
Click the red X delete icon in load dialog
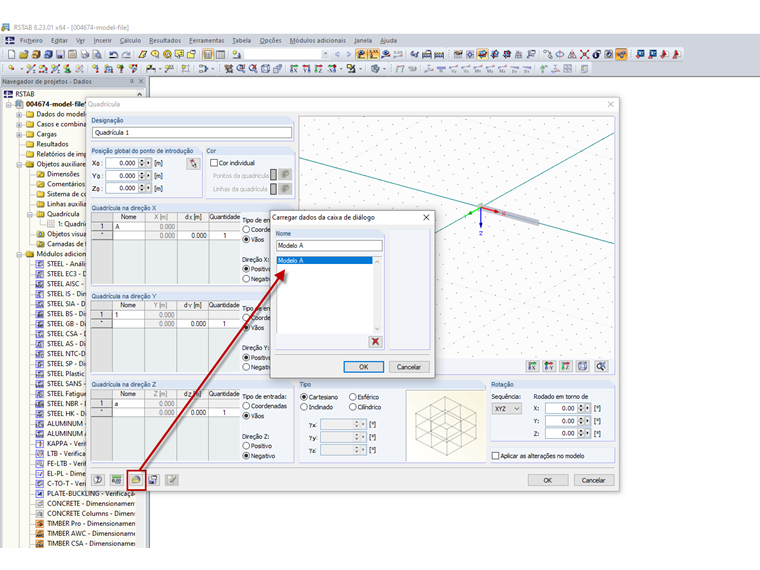point(375,342)
